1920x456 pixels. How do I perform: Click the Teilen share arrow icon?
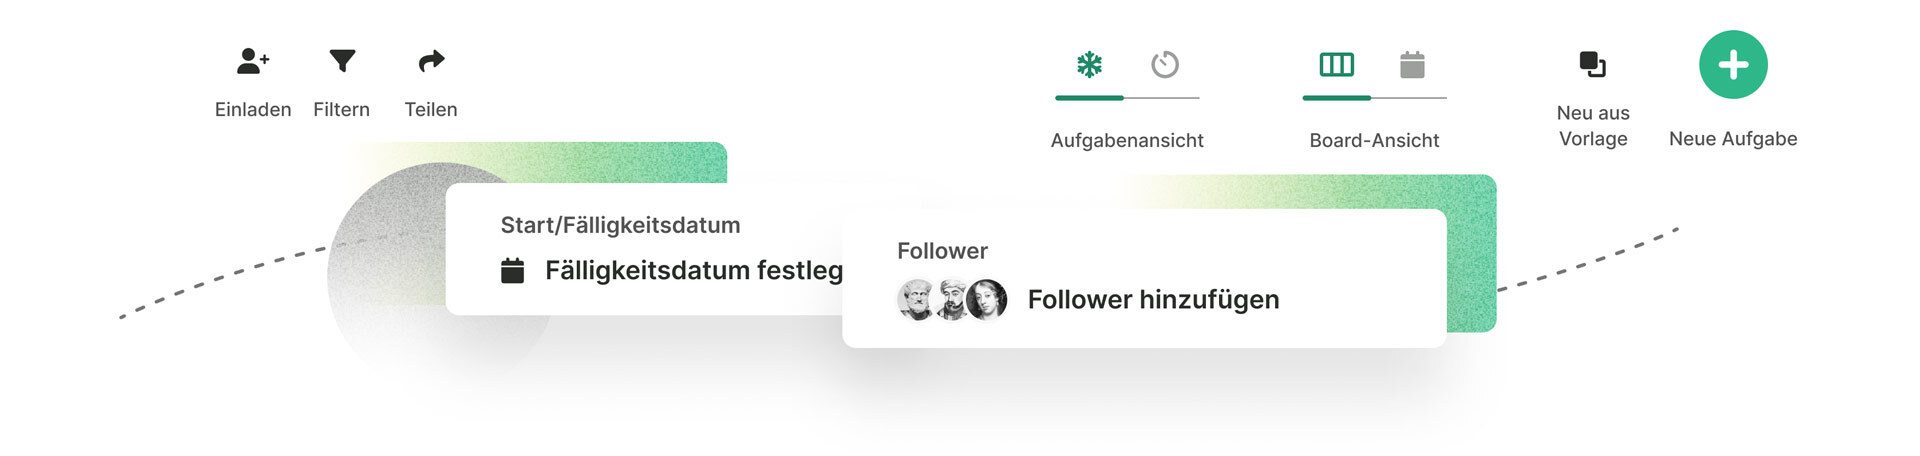tap(431, 62)
